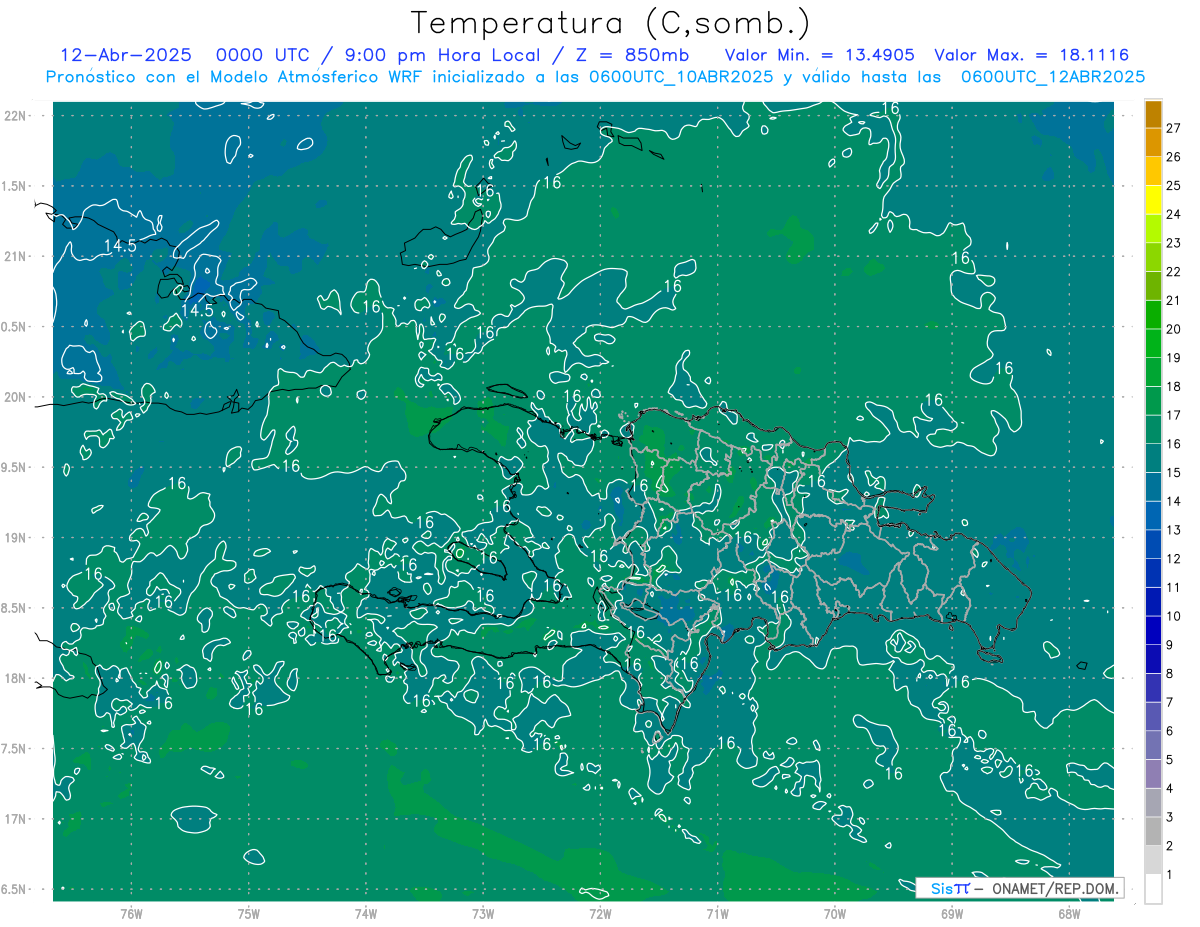Click the longitude label "71W"
The width and height of the screenshot is (1200, 927).
[717, 913]
